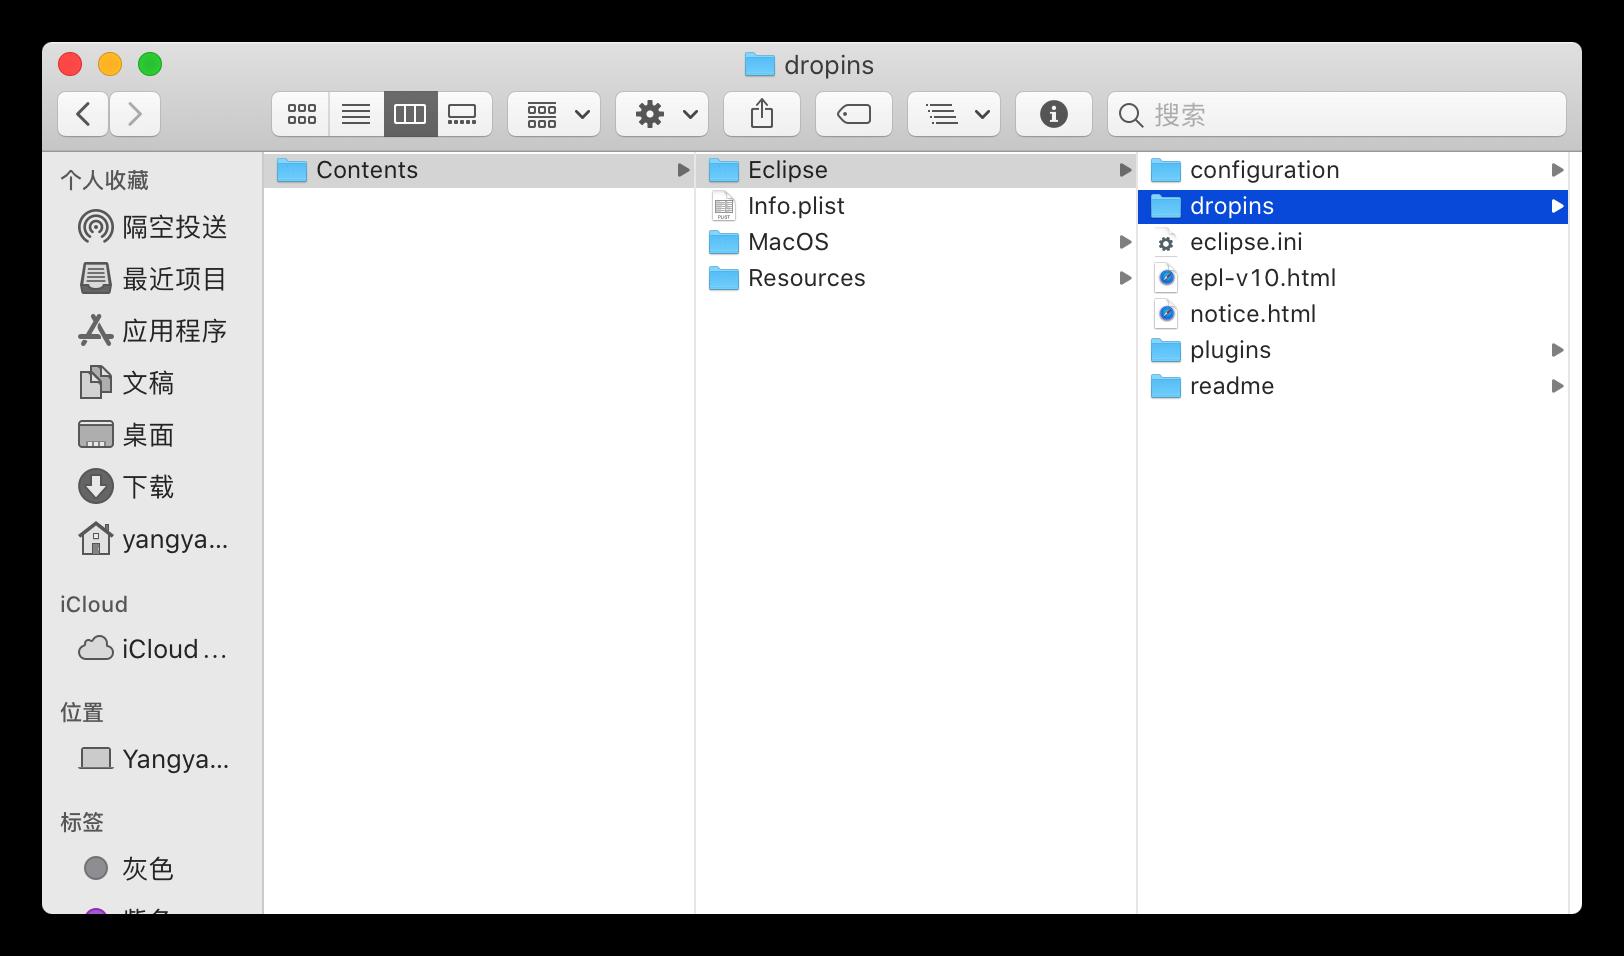Select the configuration folder
This screenshot has width=1624, height=956.
click(1353, 170)
